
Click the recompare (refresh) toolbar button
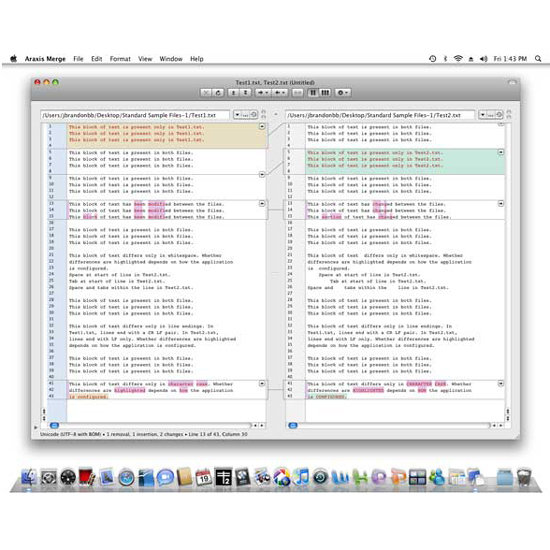pos(218,93)
